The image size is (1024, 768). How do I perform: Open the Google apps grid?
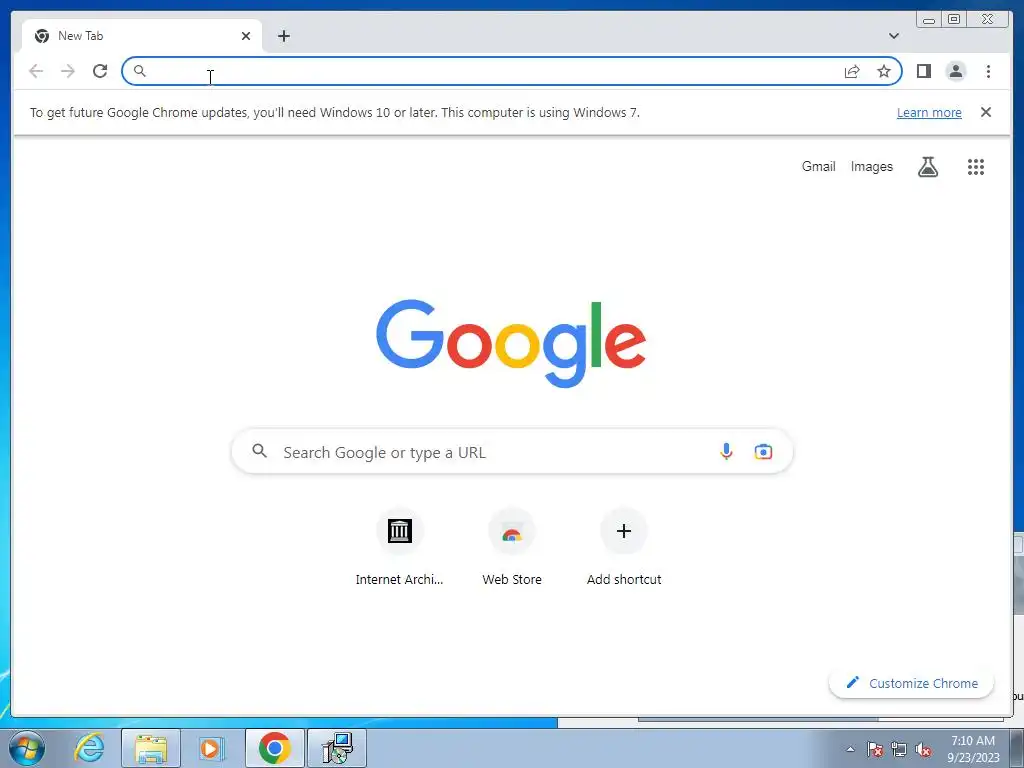coord(976,167)
